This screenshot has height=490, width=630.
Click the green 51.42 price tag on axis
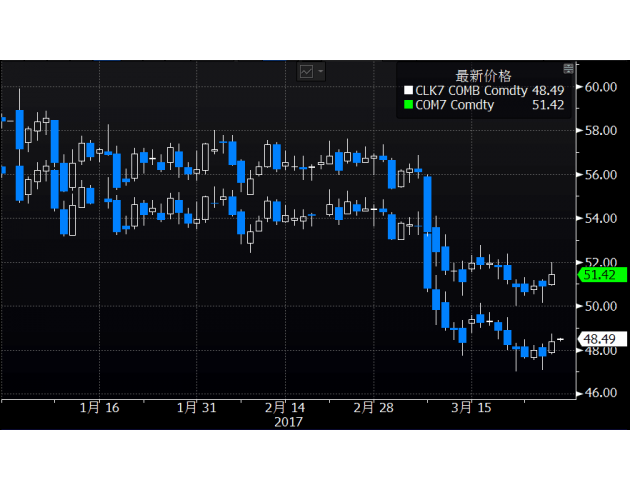pos(604,274)
